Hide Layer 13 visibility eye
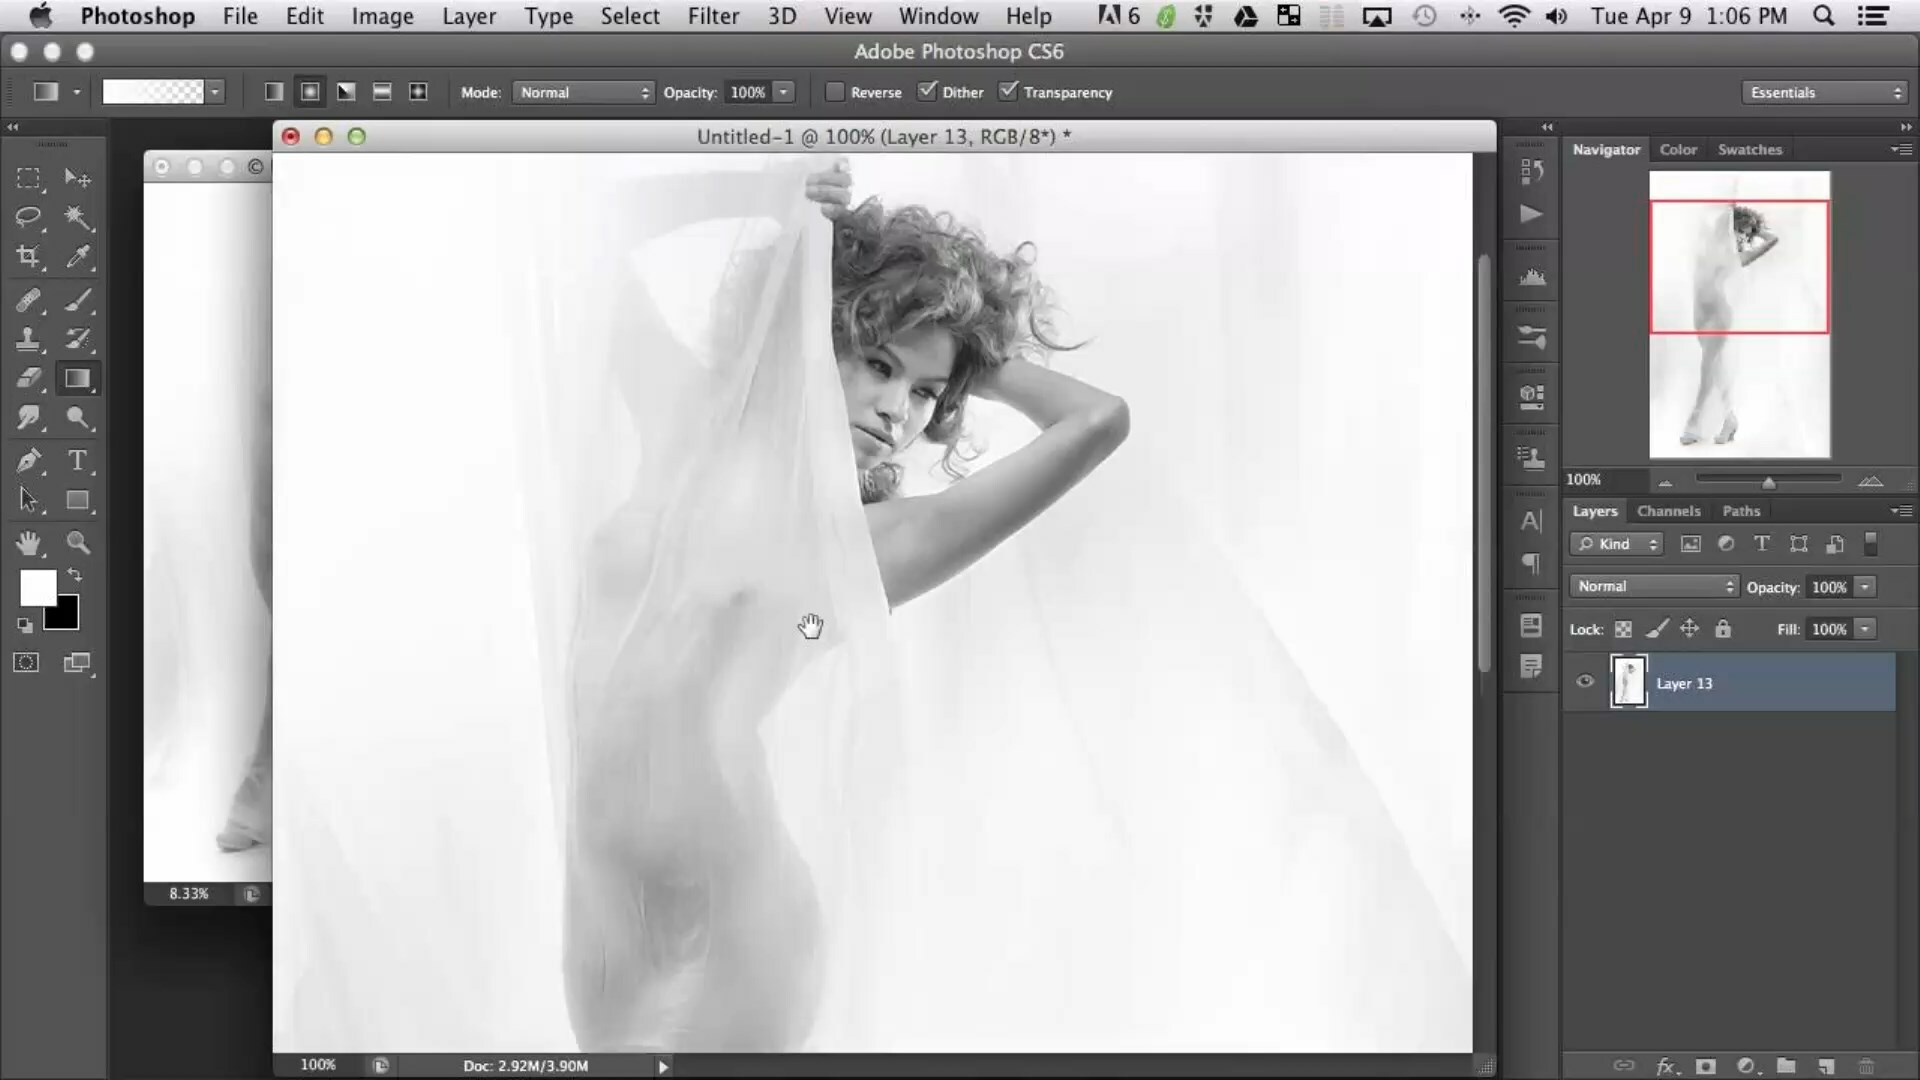This screenshot has height=1080, width=1920. pyautogui.click(x=1585, y=682)
